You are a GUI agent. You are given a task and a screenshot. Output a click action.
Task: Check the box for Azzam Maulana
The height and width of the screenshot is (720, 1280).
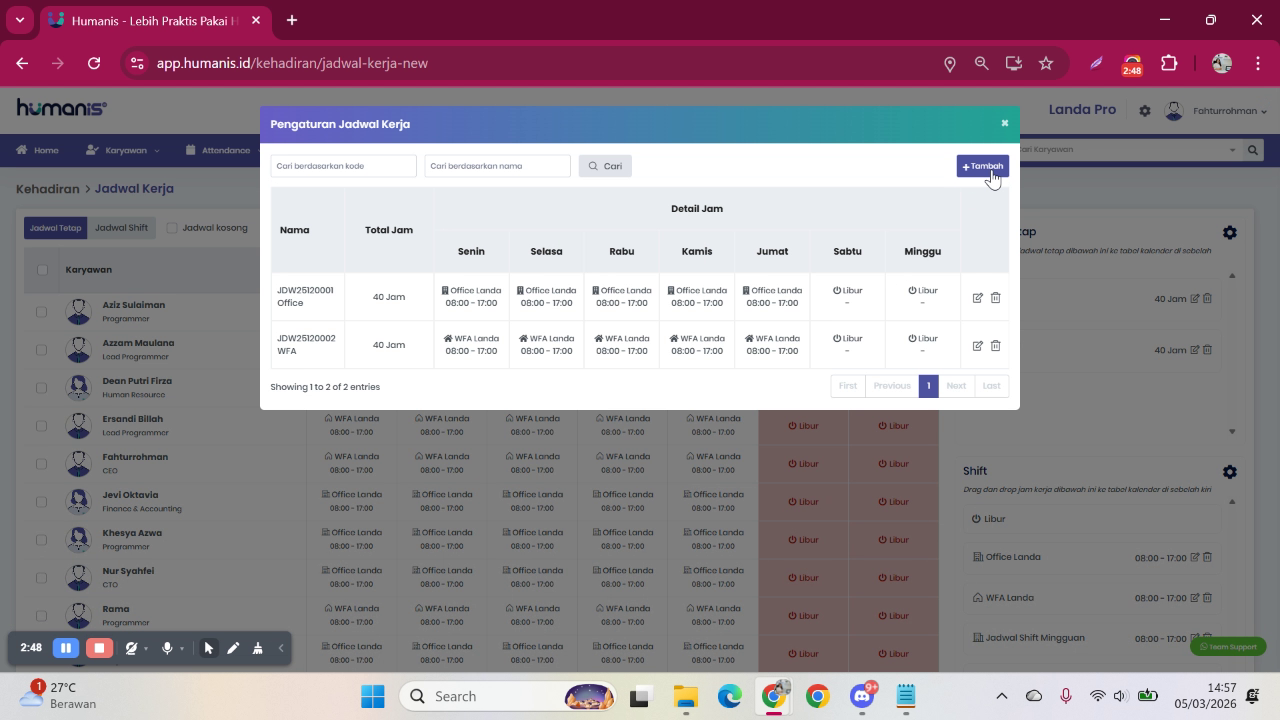[x=42, y=350]
